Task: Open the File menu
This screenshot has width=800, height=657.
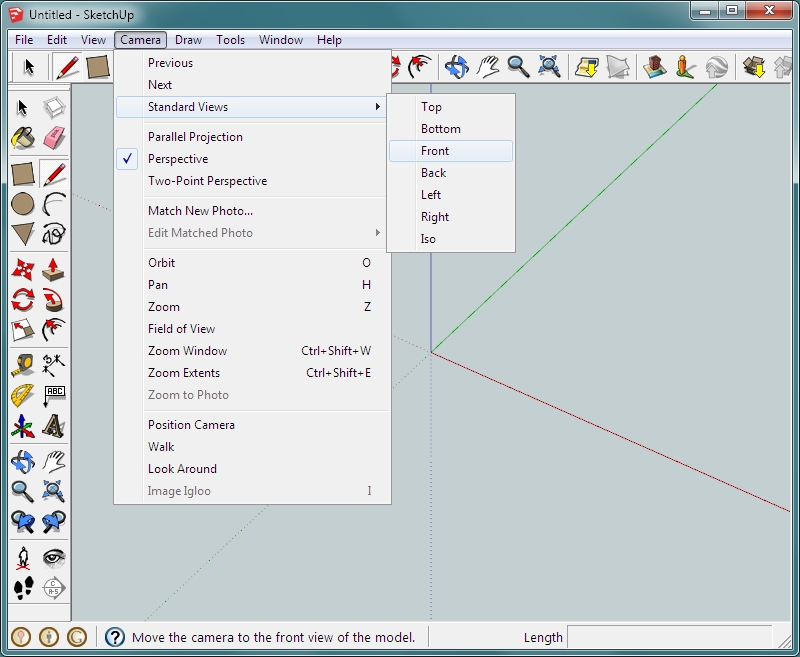Action: tap(24, 40)
